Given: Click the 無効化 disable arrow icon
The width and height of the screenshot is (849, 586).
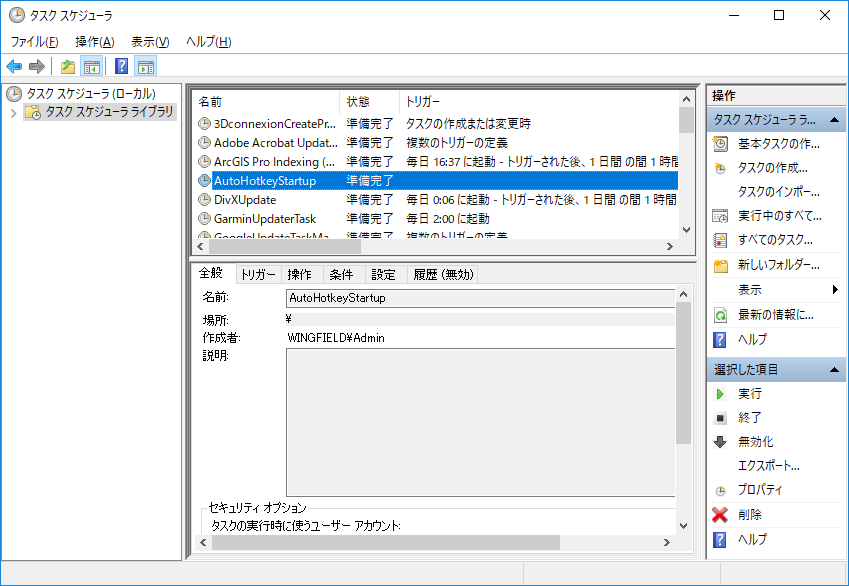Looking at the screenshot, I should click(720, 442).
